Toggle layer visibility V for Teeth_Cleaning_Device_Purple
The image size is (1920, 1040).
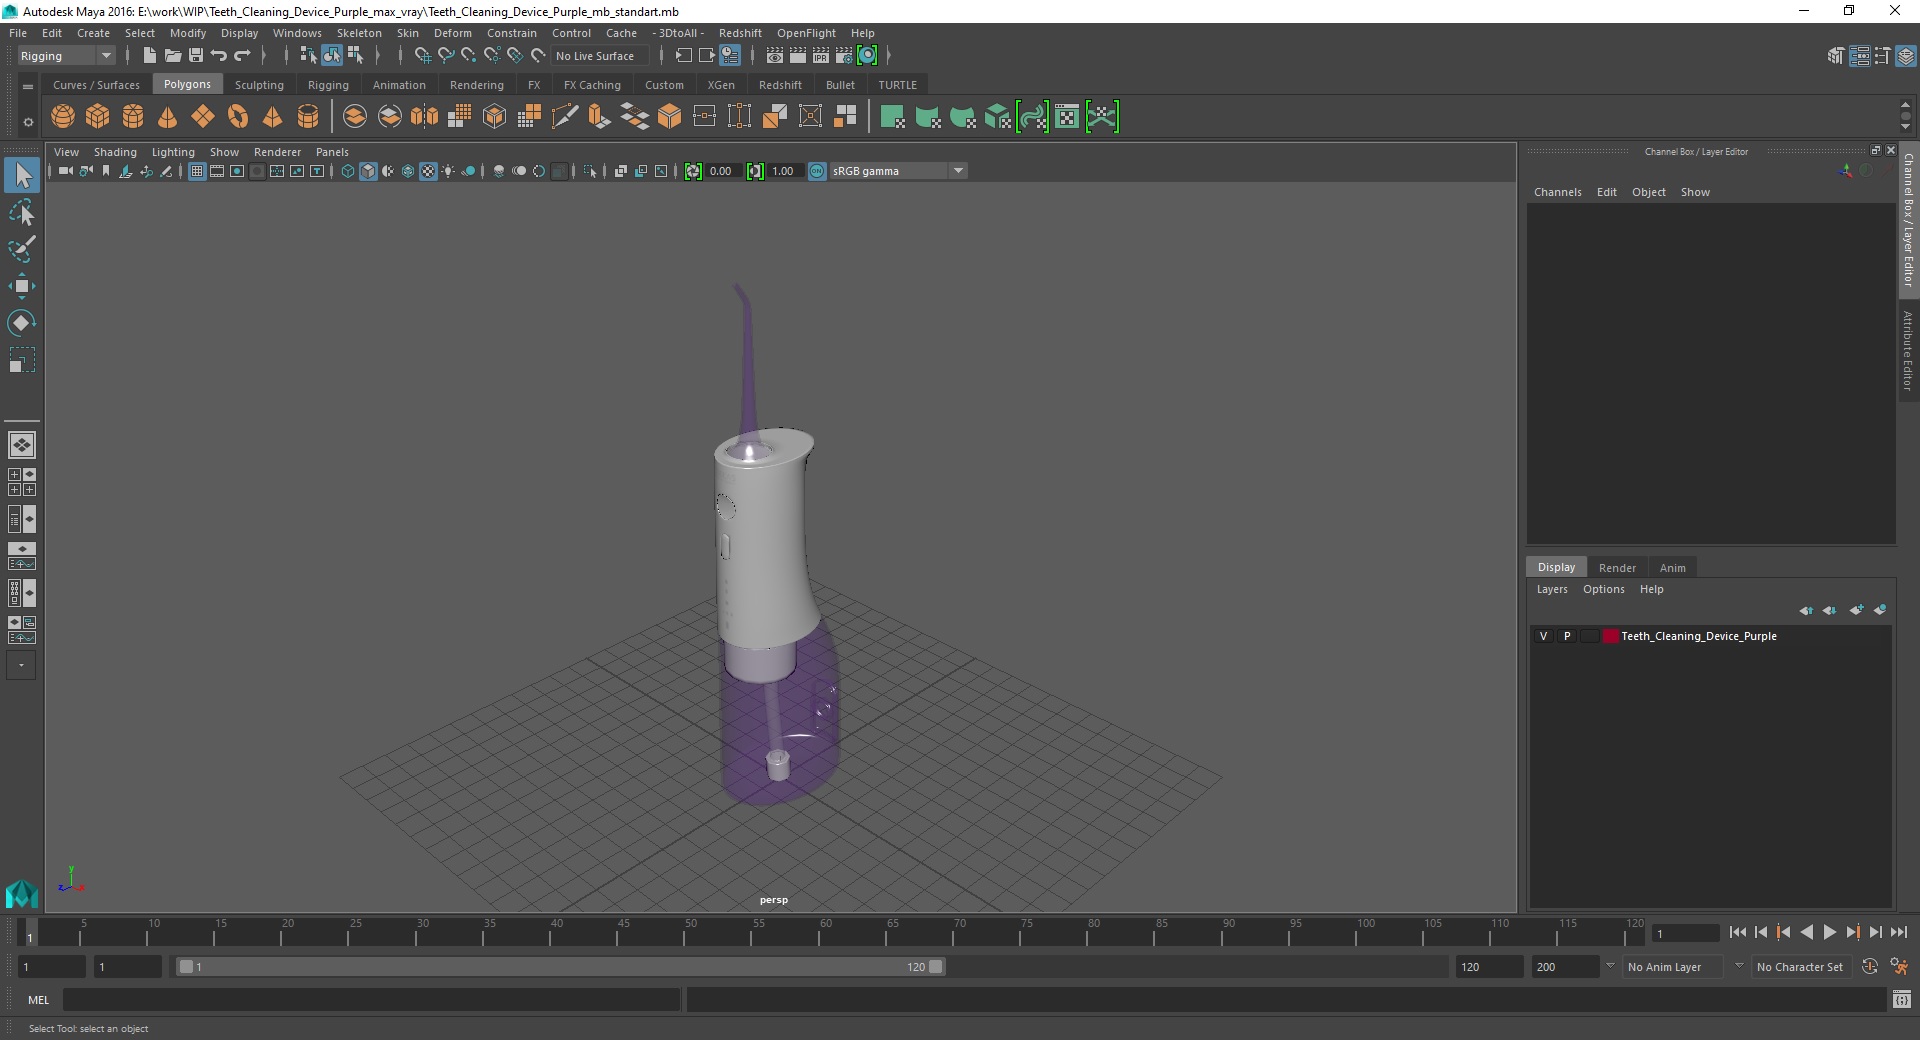tap(1543, 636)
